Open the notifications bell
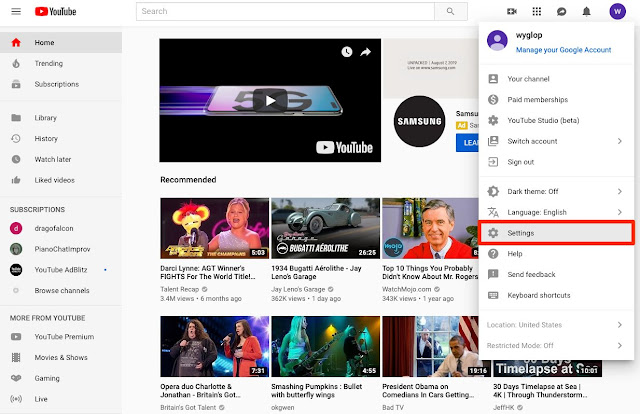640x414 pixels. [x=587, y=11]
